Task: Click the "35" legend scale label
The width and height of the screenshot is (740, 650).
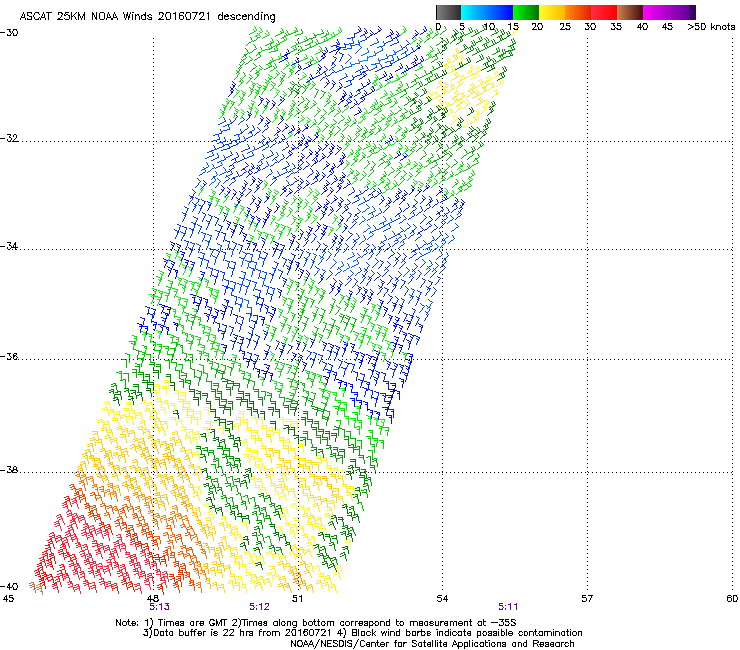Action: tap(616, 27)
